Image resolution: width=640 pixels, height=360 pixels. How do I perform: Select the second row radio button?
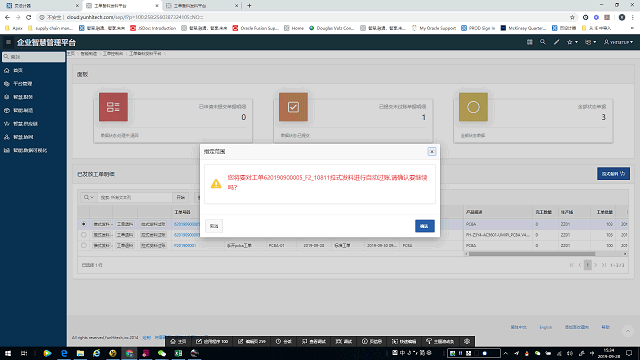point(84,235)
